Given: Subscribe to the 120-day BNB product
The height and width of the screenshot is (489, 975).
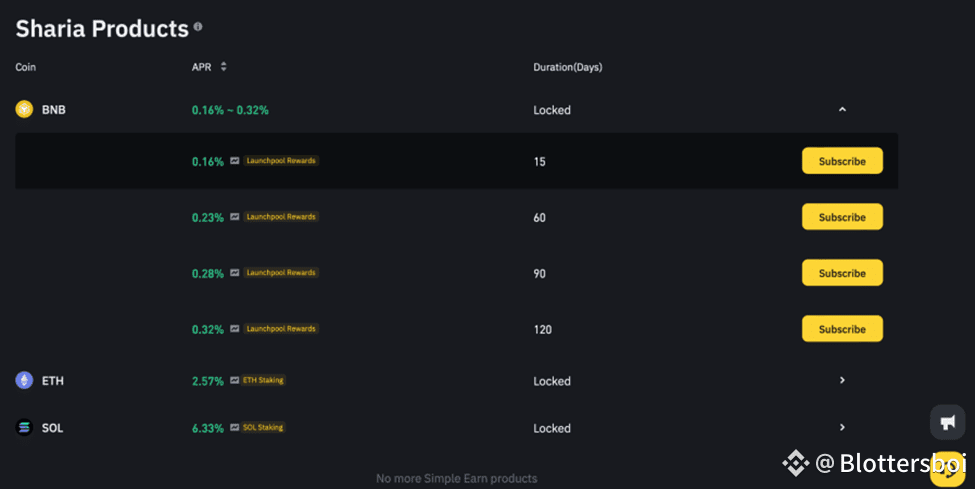Looking at the screenshot, I should (843, 328).
